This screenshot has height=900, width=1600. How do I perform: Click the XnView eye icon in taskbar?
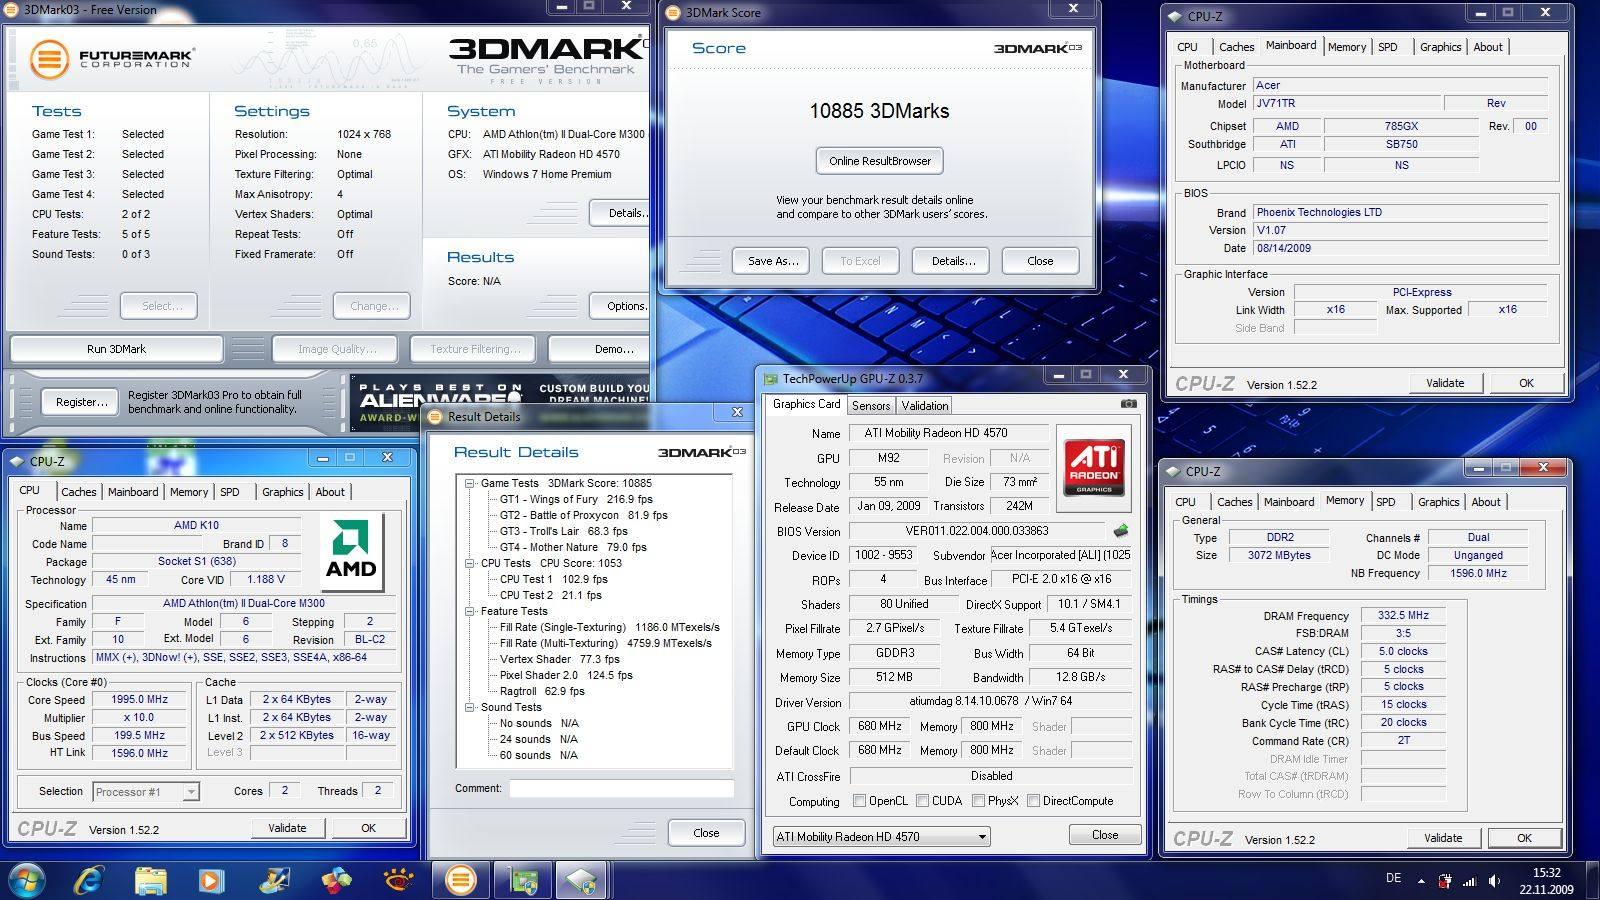click(398, 880)
